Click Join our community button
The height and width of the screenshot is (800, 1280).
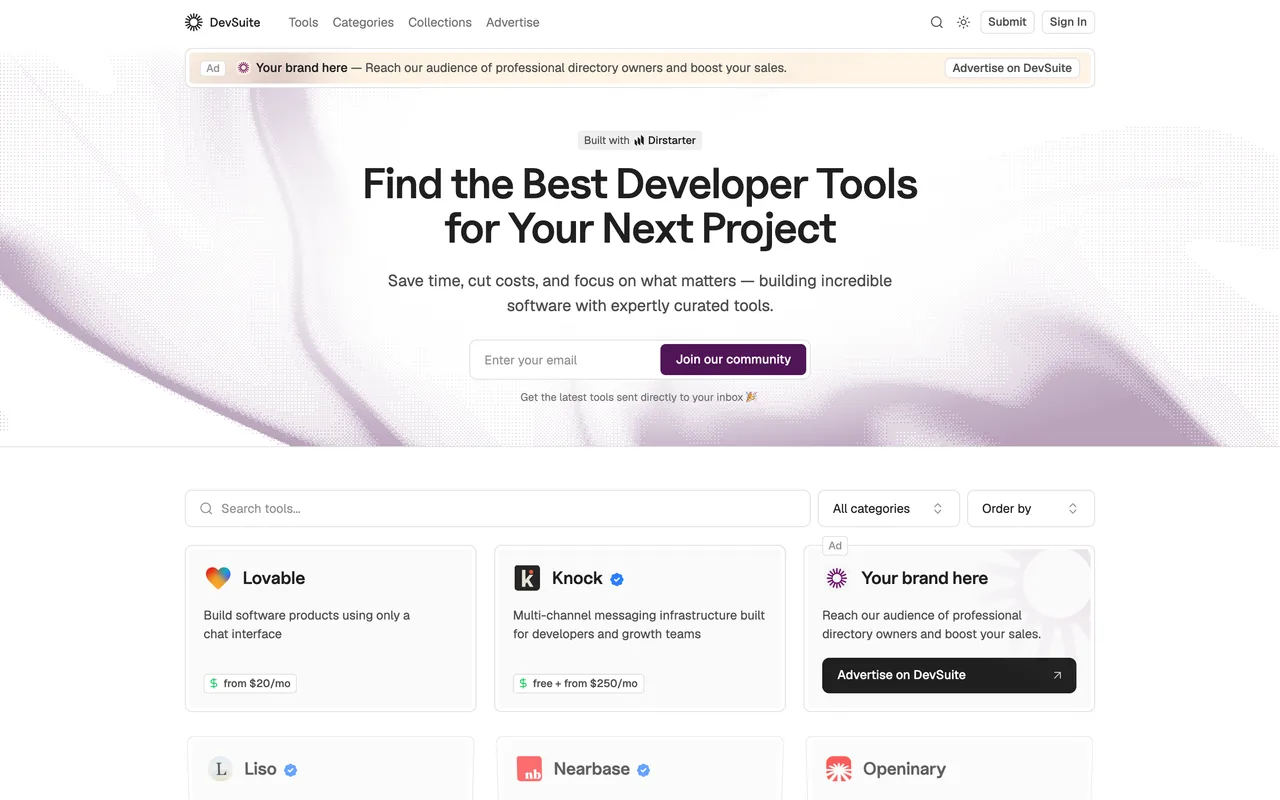pos(733,360)
